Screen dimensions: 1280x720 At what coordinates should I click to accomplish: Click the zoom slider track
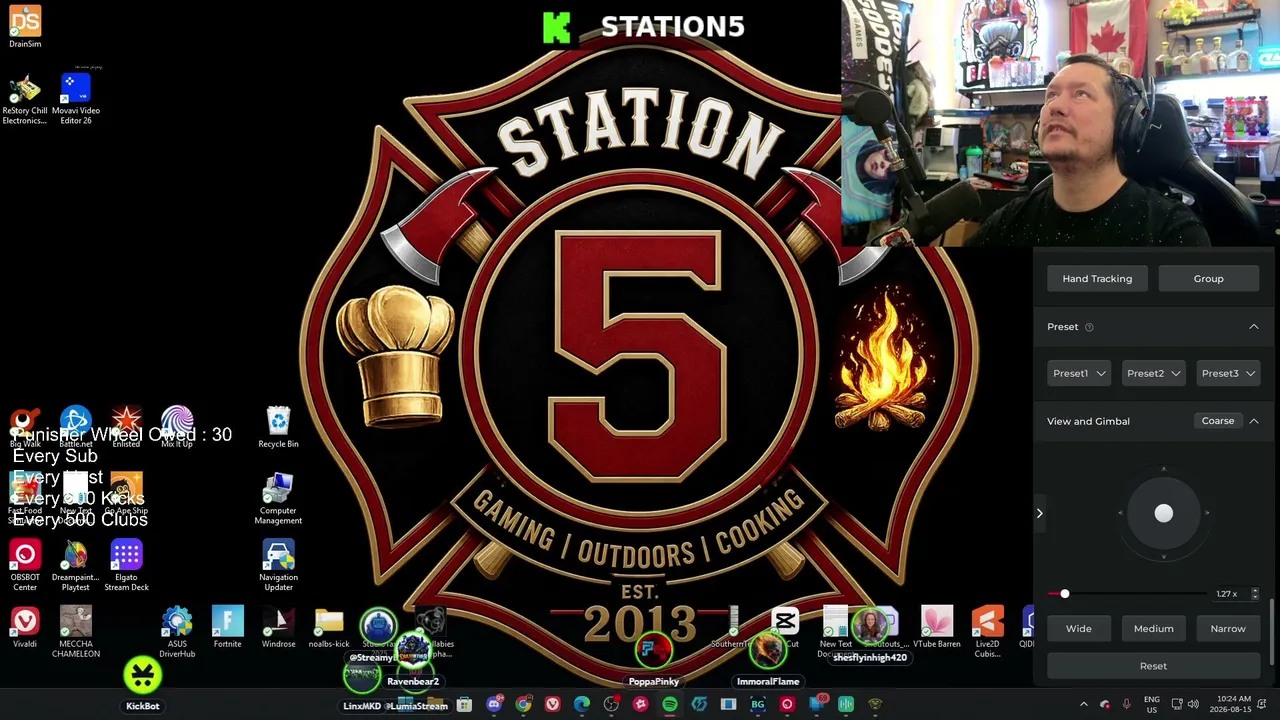point(1127,594)
